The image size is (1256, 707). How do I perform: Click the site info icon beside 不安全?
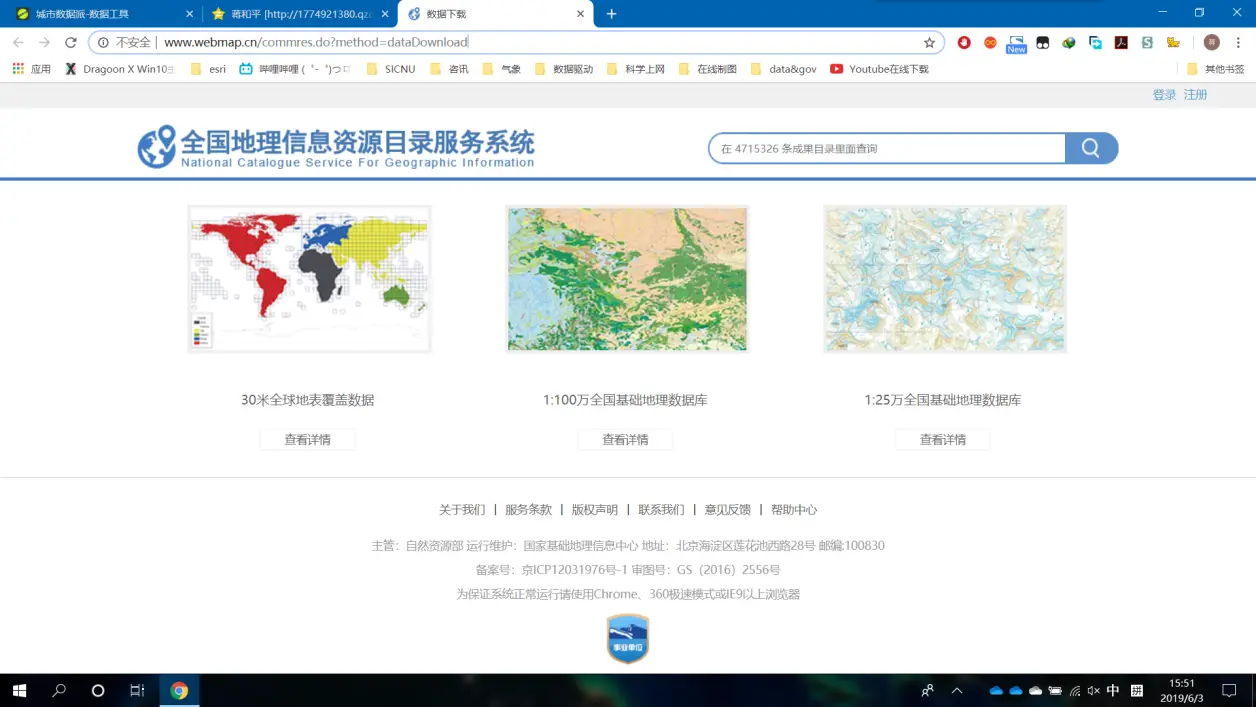[103, 43]
